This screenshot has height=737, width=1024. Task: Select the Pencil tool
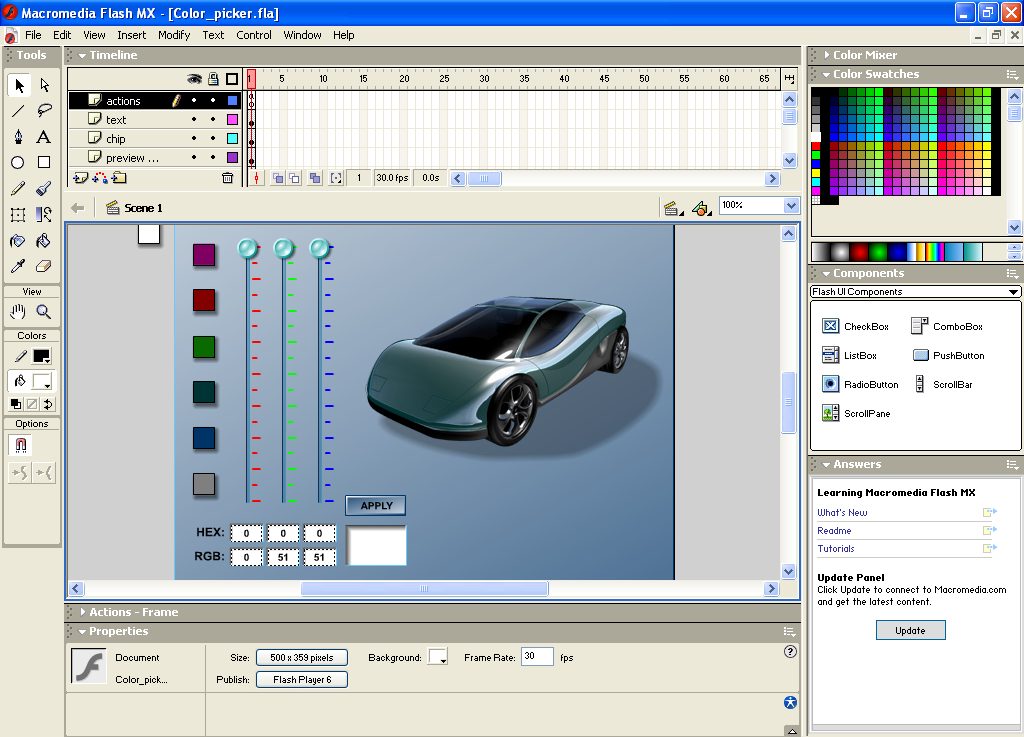click(x=18, y=189)
